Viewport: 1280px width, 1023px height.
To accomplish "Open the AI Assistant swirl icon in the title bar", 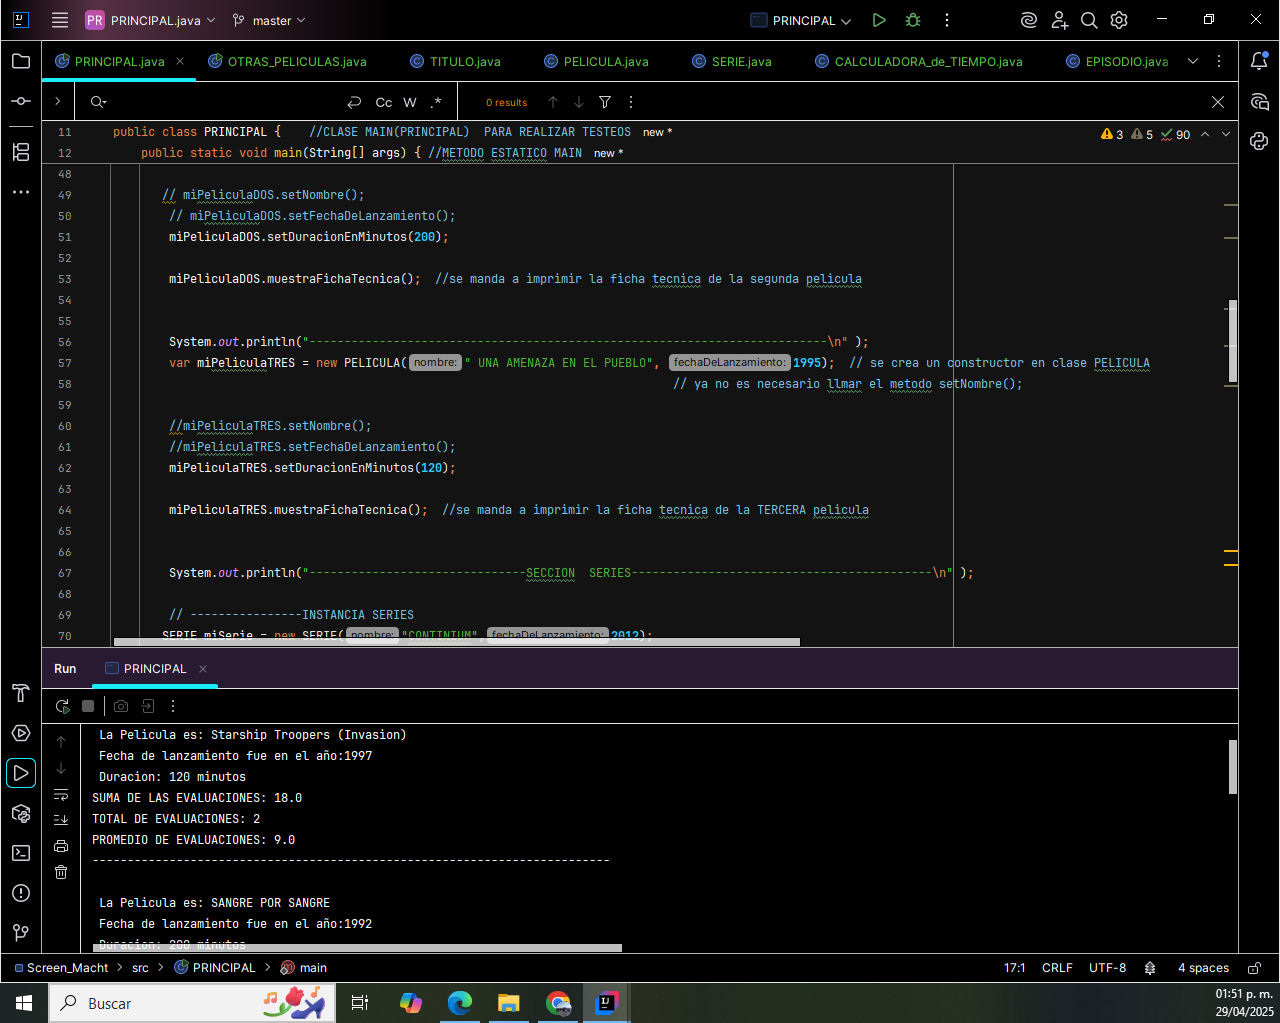I will click(1029, 20).
